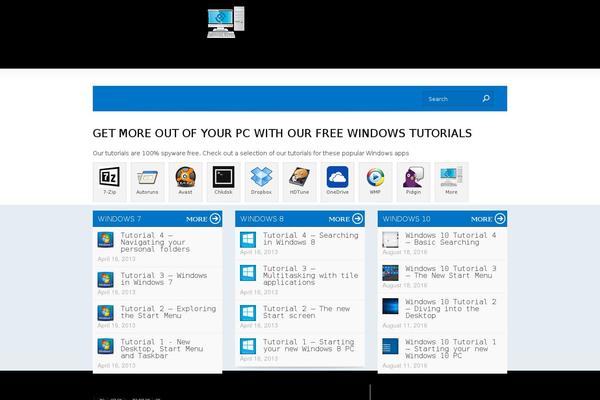Open Windows 10 Tutorial 4 – Basic Searching
600x400 pixels.
(450, 239)
